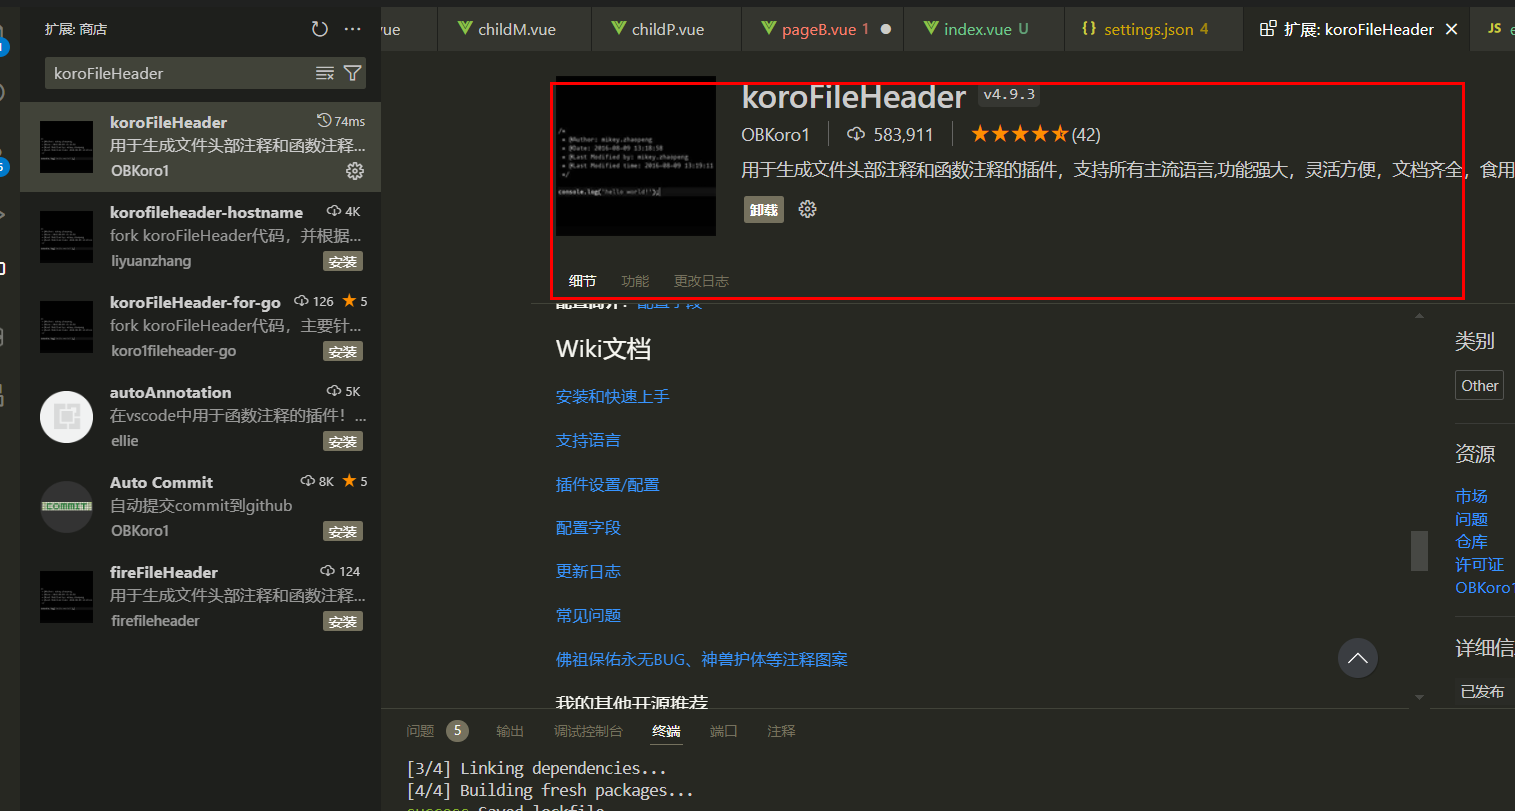Click the readme scroll-up arrow
1515x811 pixels.
[1419, 316]
